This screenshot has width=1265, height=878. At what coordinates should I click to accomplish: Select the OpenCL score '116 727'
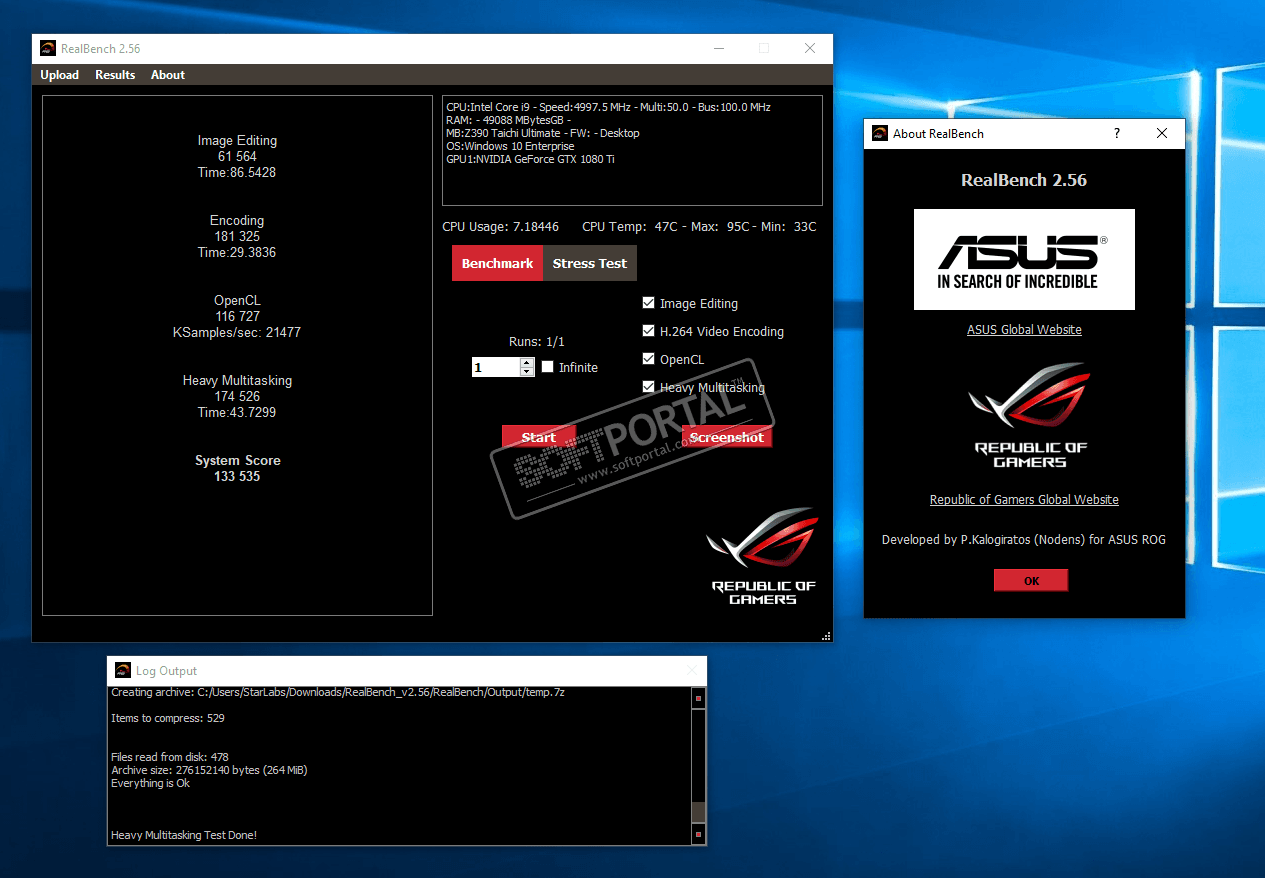point(237,316)
